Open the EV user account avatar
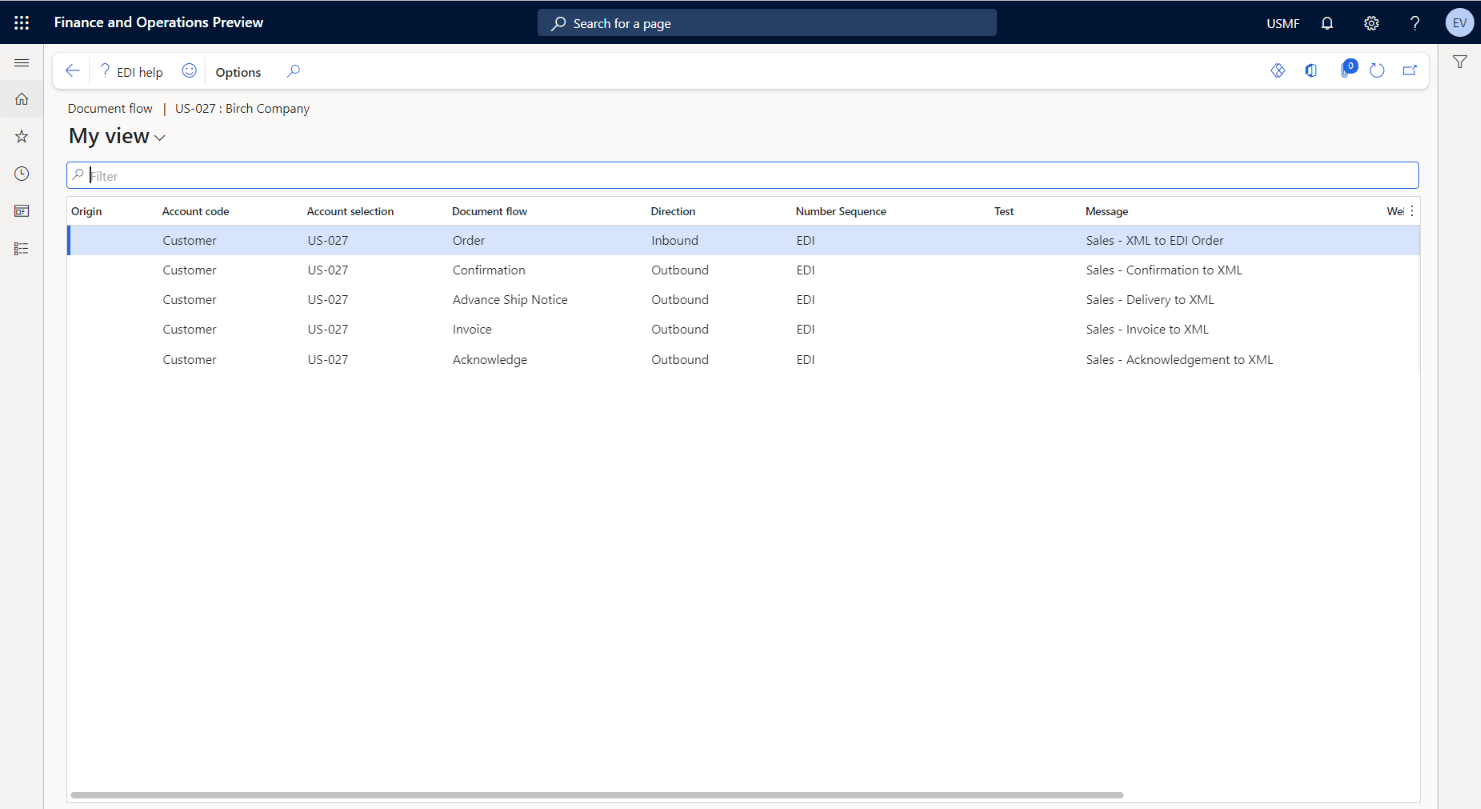Screen dimensions: 1481x809 (1459, 23)
